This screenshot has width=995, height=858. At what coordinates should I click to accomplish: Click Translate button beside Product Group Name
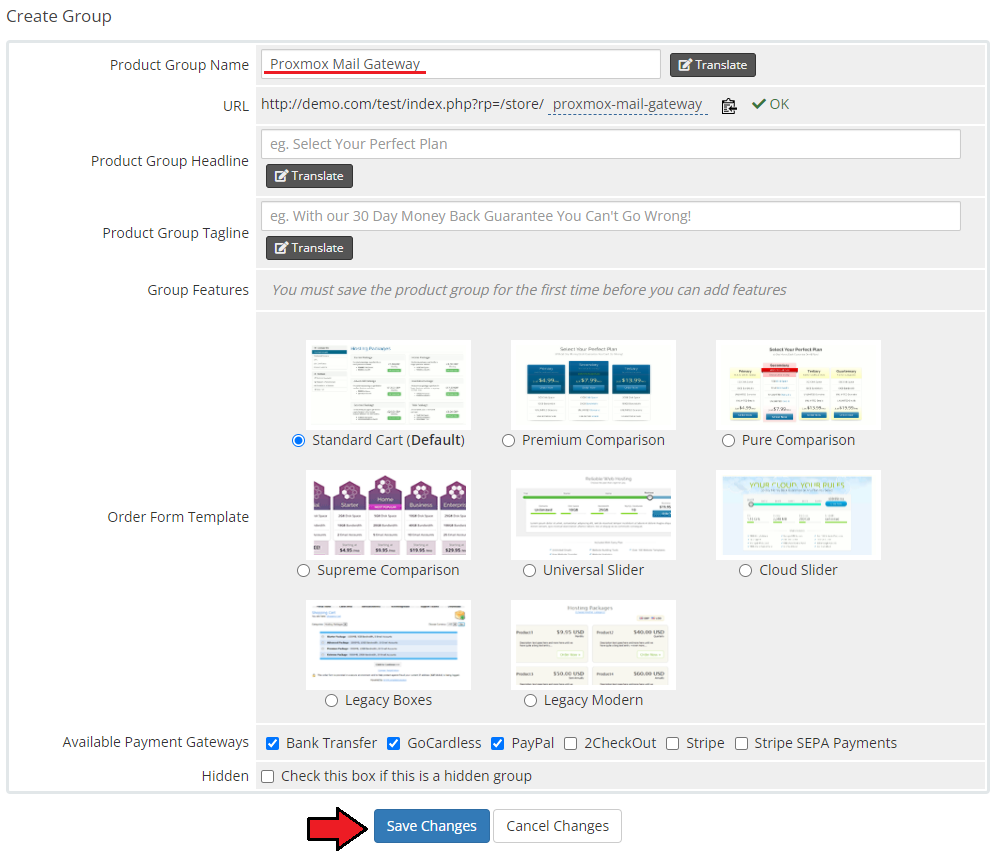[x=713, y=65]
